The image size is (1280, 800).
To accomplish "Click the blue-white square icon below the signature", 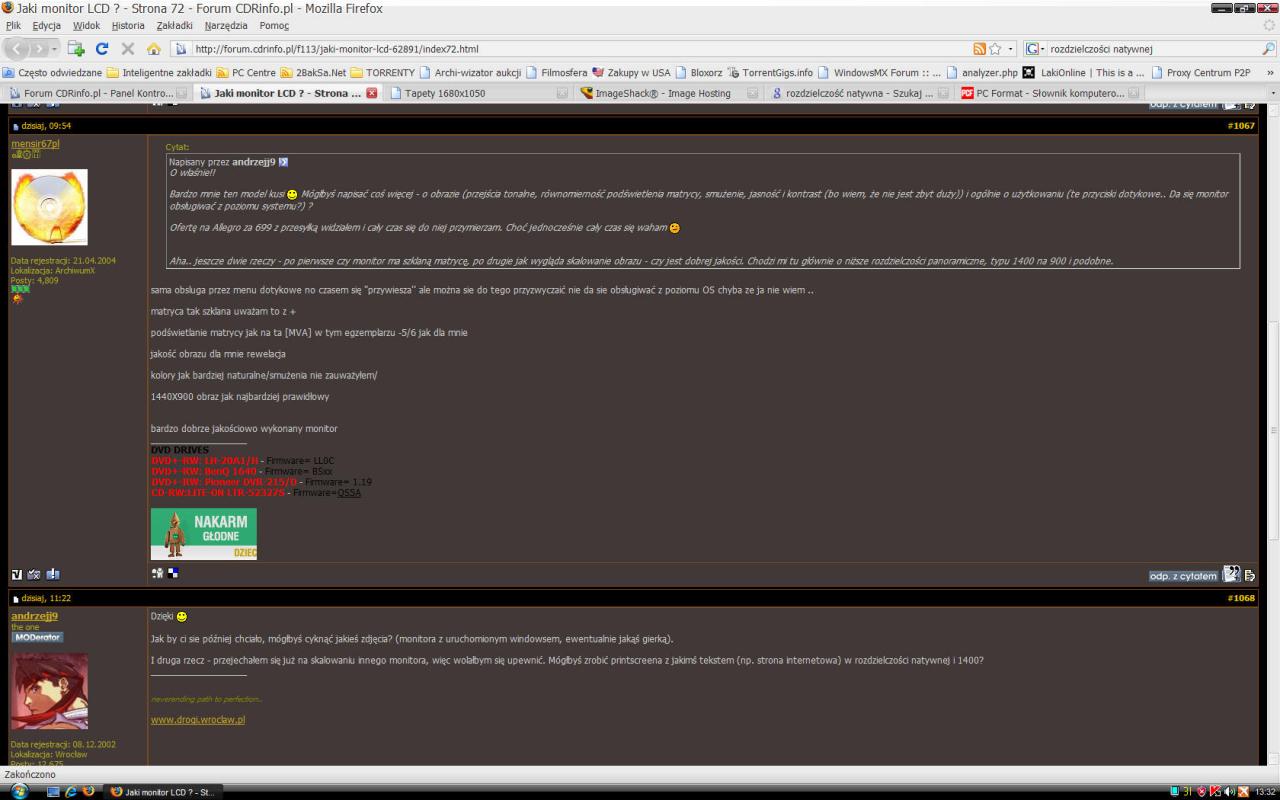I will (x=173, y=573).
